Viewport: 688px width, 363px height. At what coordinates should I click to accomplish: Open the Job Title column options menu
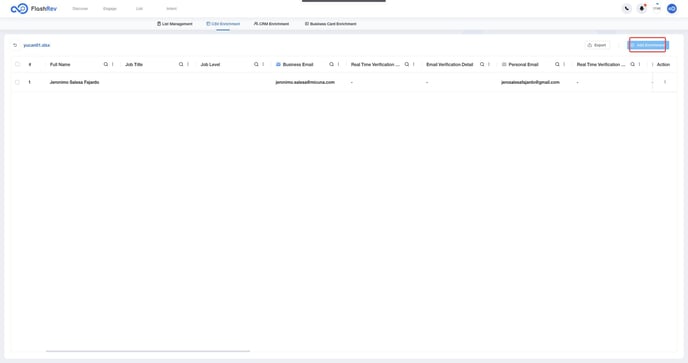click(x=188, y=65)
